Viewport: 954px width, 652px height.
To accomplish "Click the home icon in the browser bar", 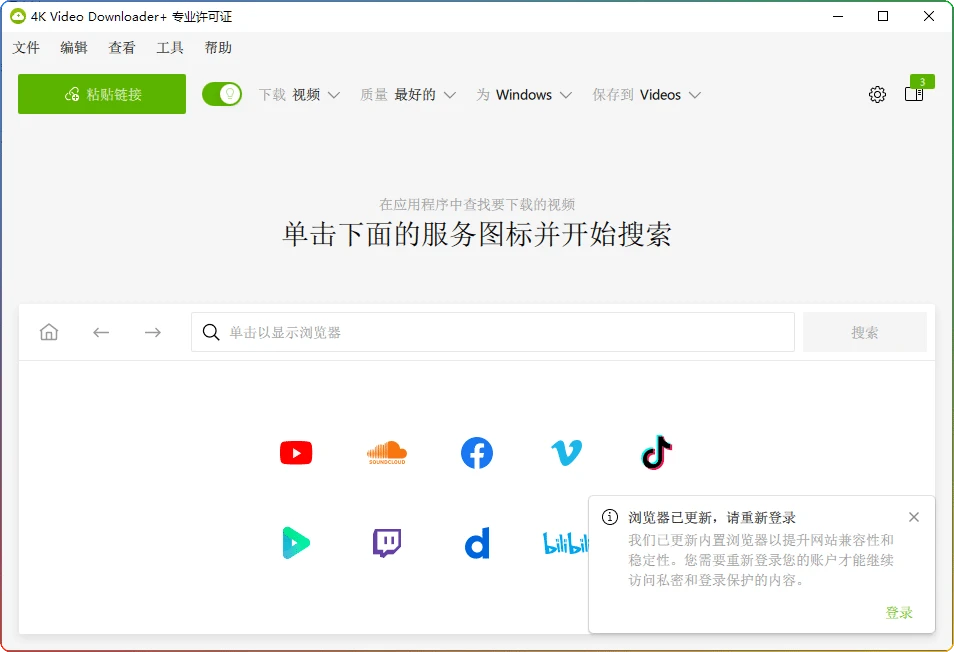I will (x=48, y=331).
